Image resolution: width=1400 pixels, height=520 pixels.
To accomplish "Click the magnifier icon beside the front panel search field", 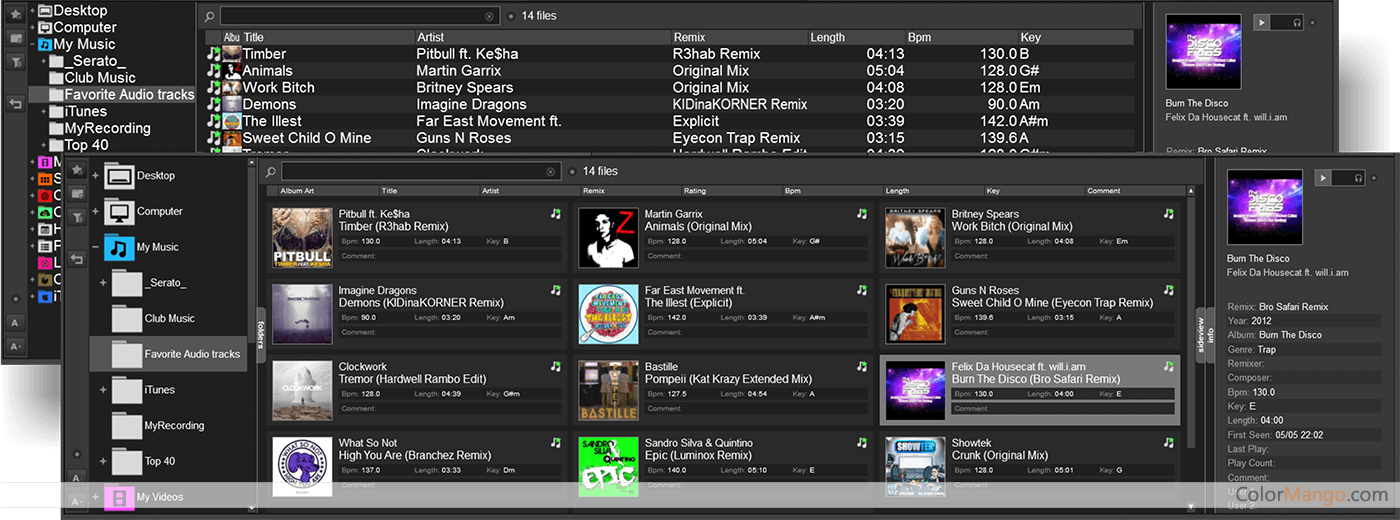I will 270,171.
